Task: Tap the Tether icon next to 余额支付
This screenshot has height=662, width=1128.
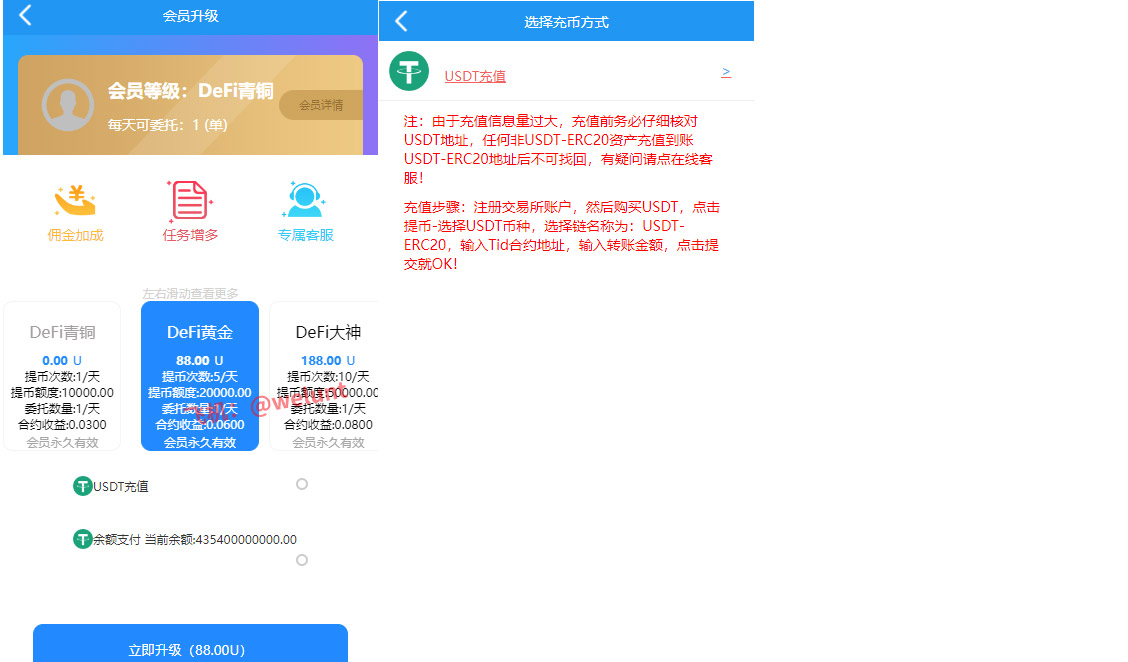Action: coord(83,539)
